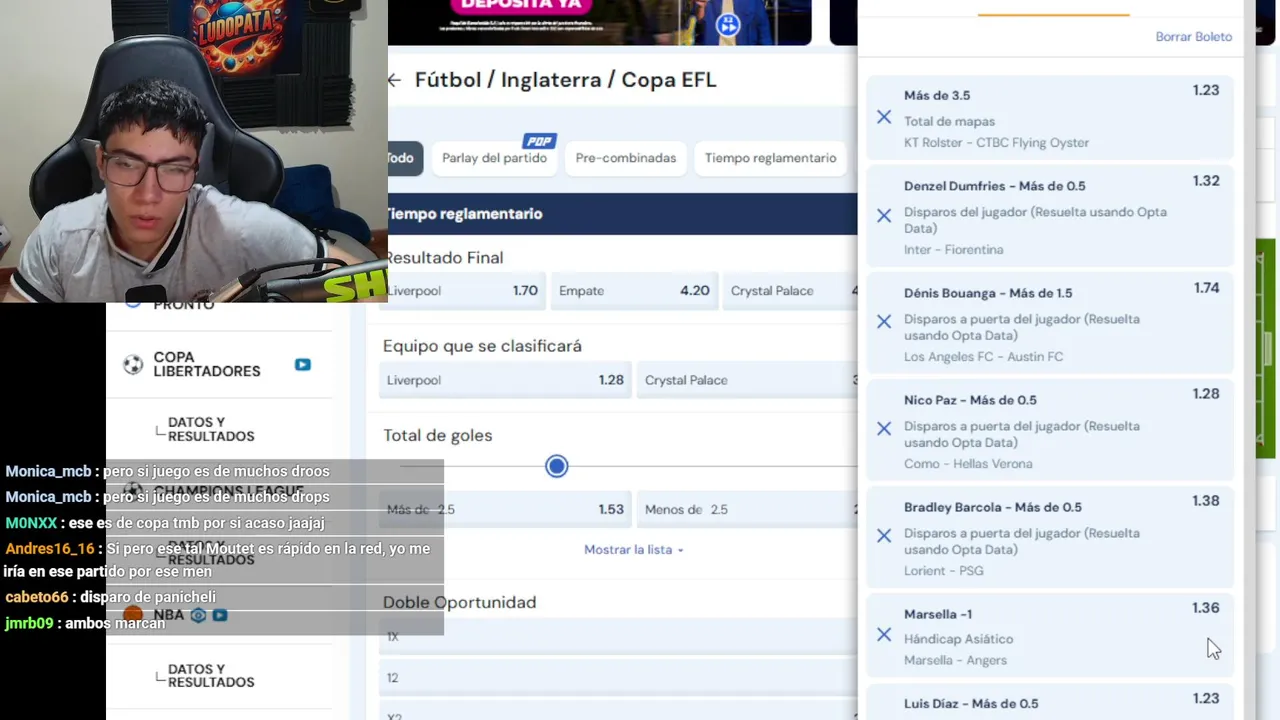
Task: Remove the Más de 3.5 selection
Action: (x=884, y=118)
